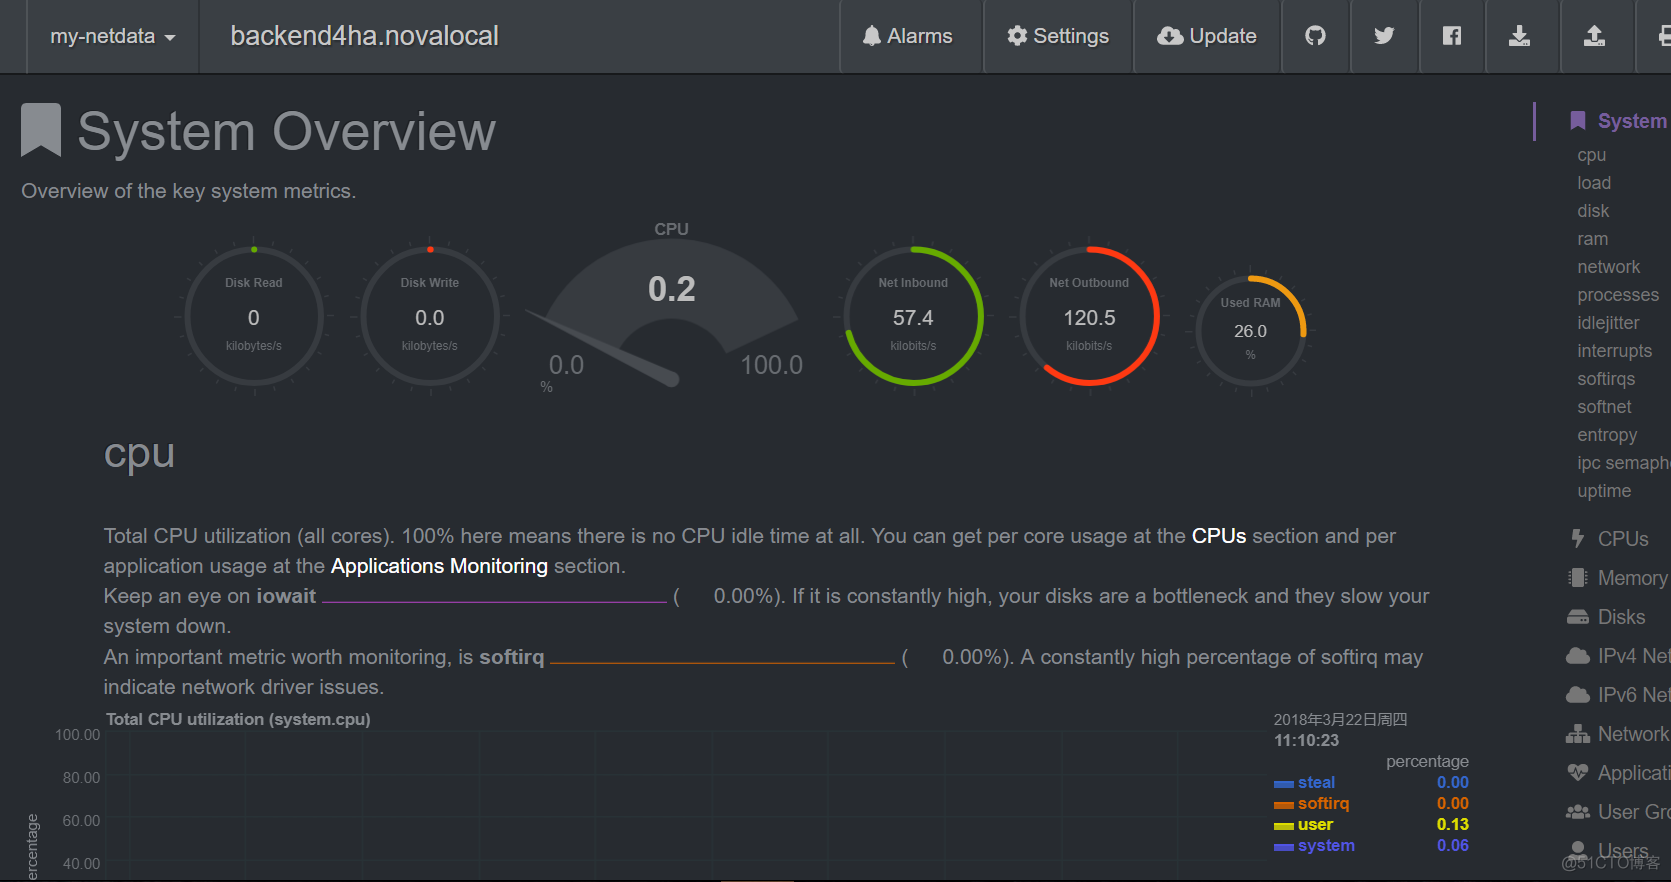The image size is (1671, 882).
Task: Toggle the softirq dimension in legend
Action: coord(1323,803)
